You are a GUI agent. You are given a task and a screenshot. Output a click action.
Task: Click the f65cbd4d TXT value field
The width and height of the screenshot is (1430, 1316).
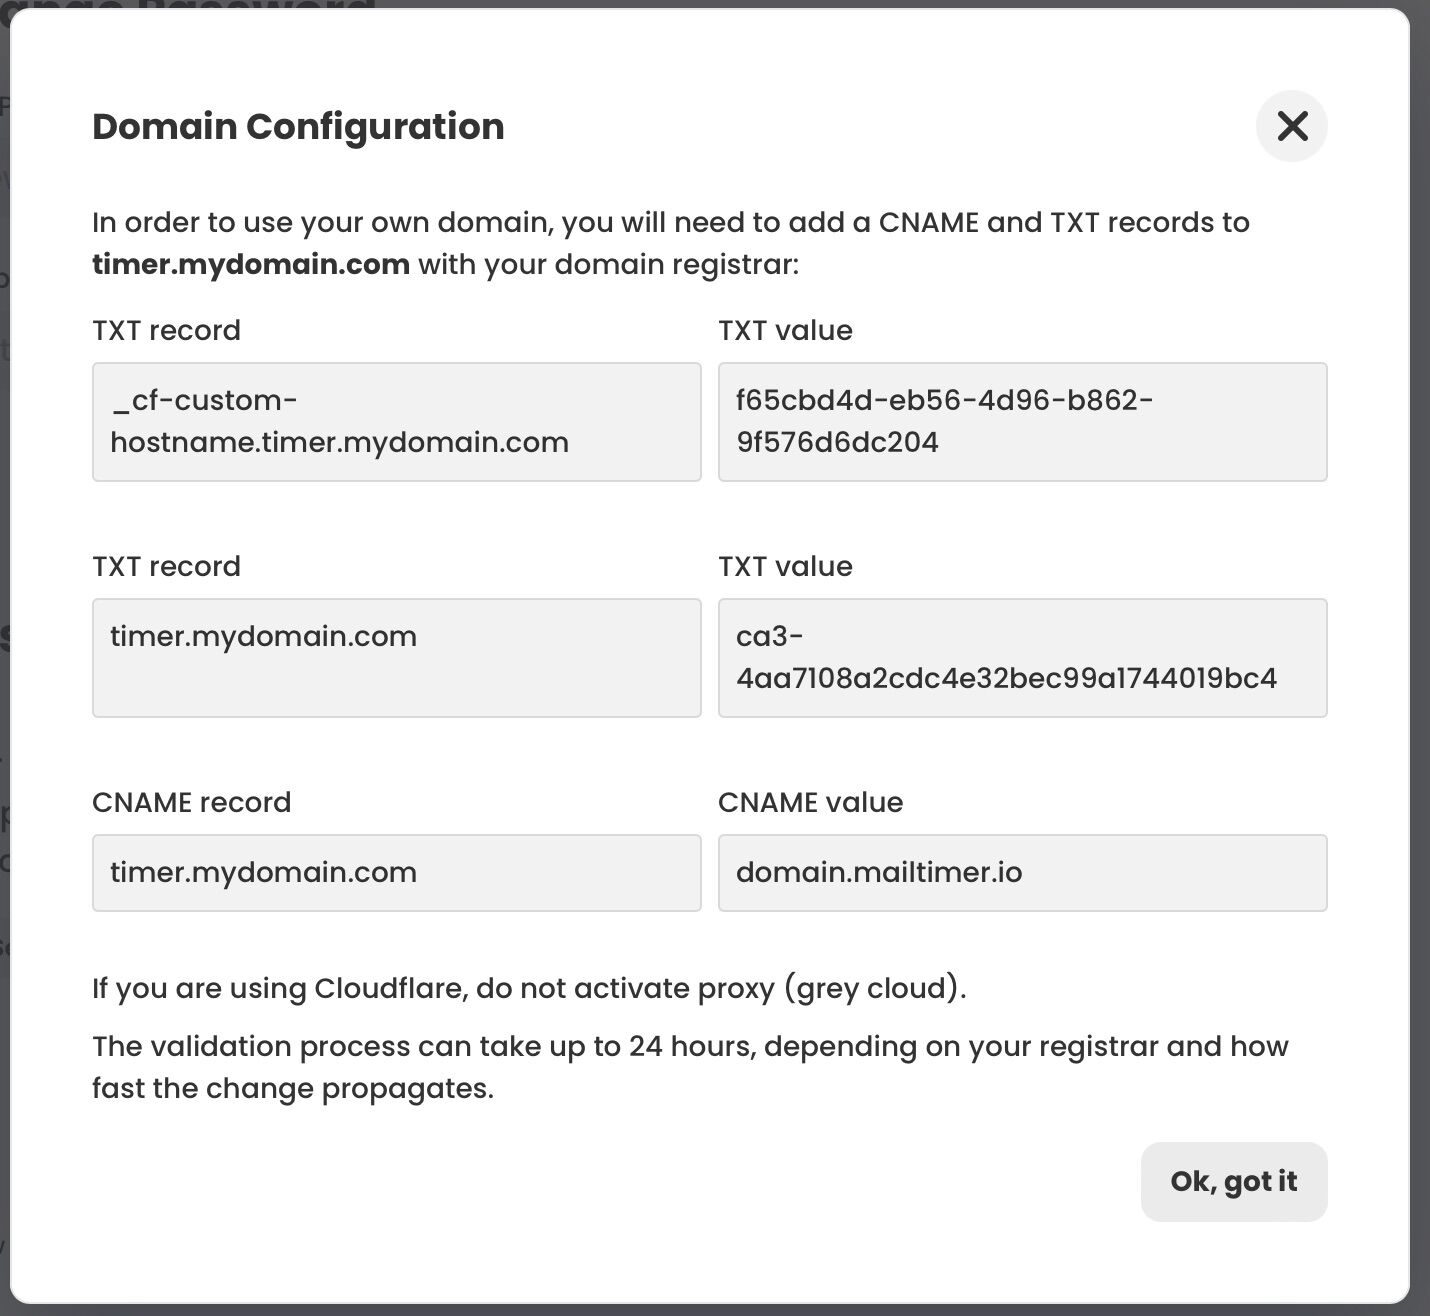coord(1021,421)
